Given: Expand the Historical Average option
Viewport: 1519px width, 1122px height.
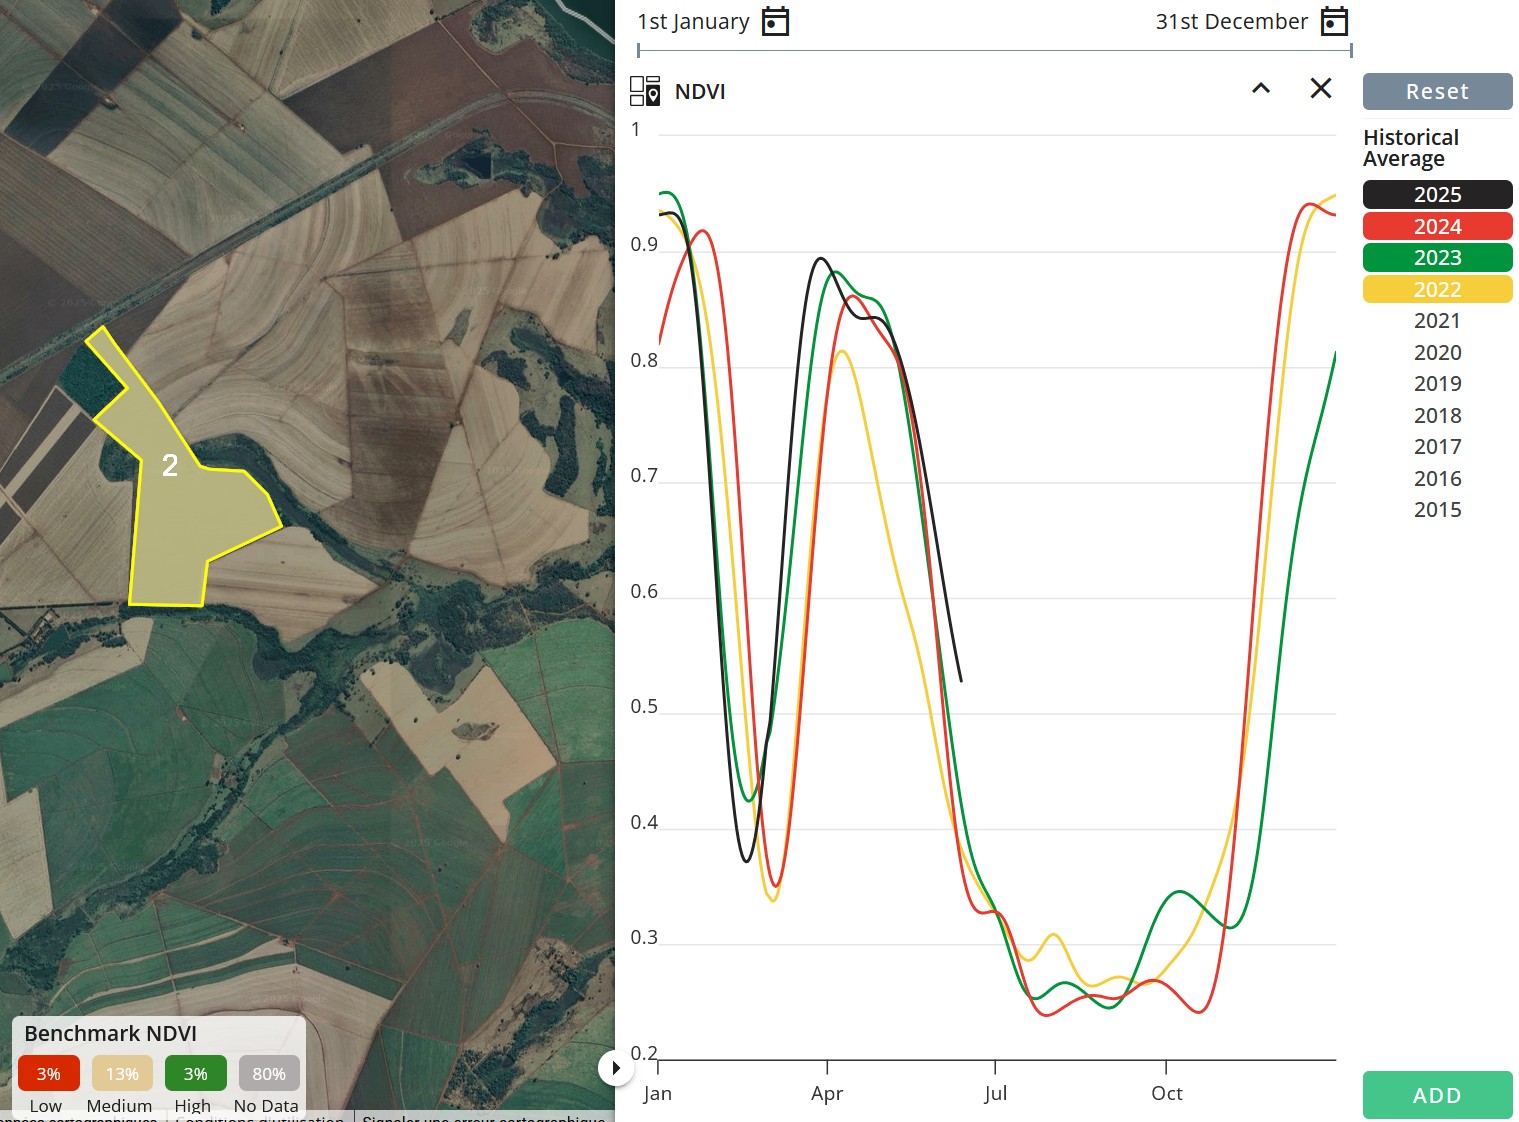Looking at the screenshot, I should coord(1410,148).
